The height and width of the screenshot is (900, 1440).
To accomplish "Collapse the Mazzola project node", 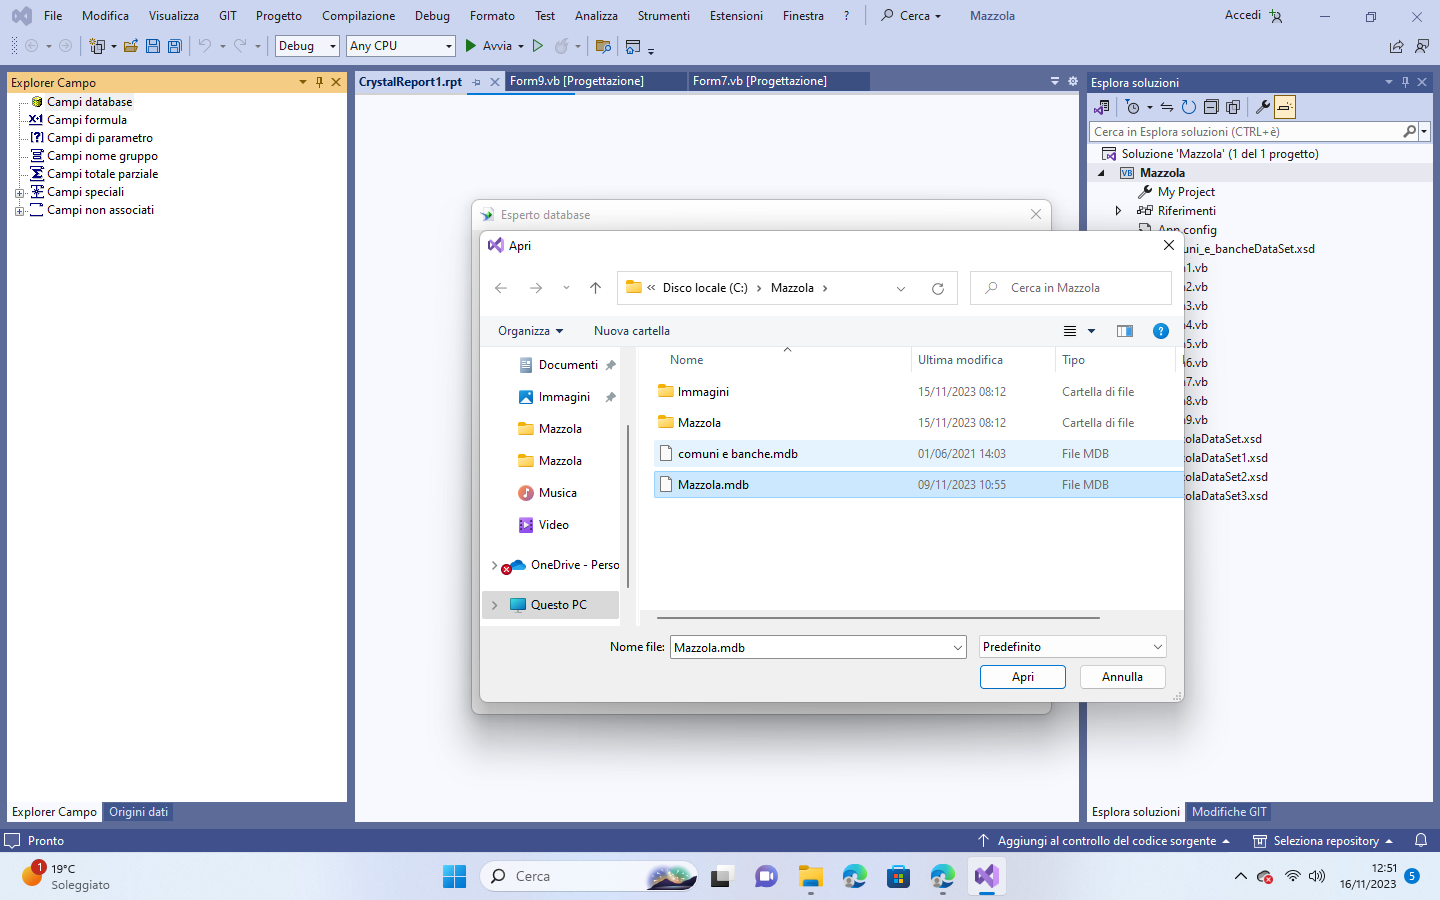I will [1102, 173].
